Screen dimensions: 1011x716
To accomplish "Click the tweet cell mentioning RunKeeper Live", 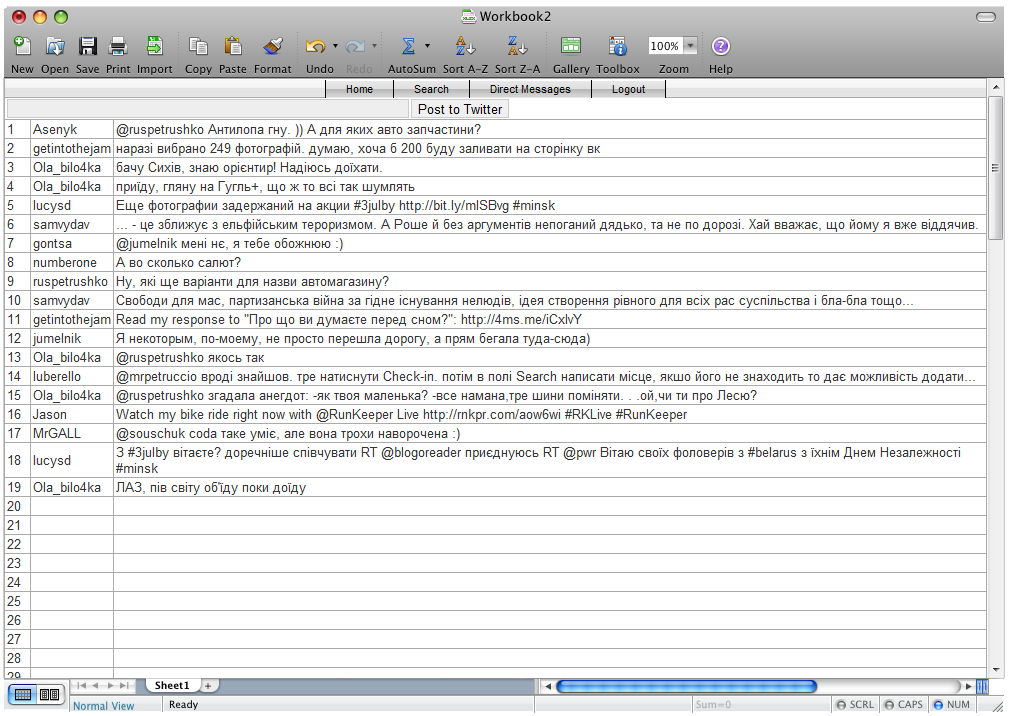I will [x=550, y=415].
